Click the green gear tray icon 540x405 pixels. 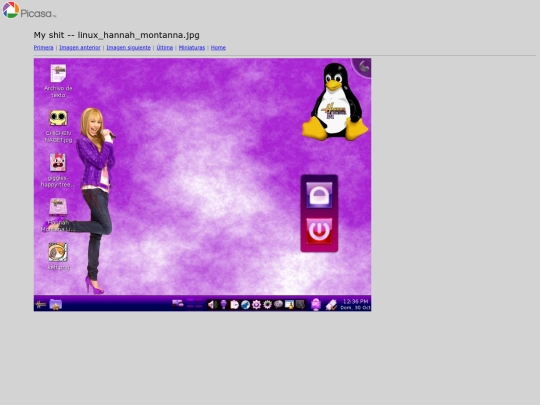tap(267, 304)
